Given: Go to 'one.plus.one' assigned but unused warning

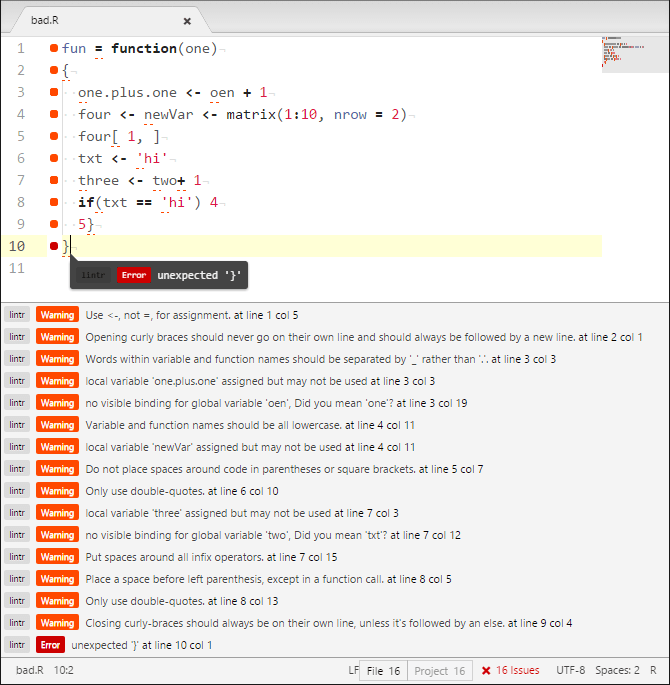Looking at the screenshot, I should [260, 381].
